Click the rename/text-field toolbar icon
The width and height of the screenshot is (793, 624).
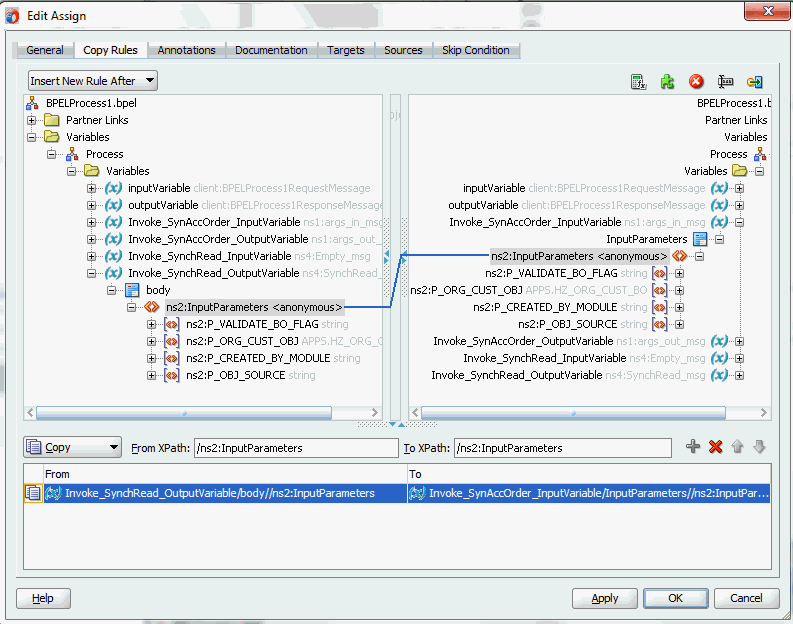tap(725, 81)
